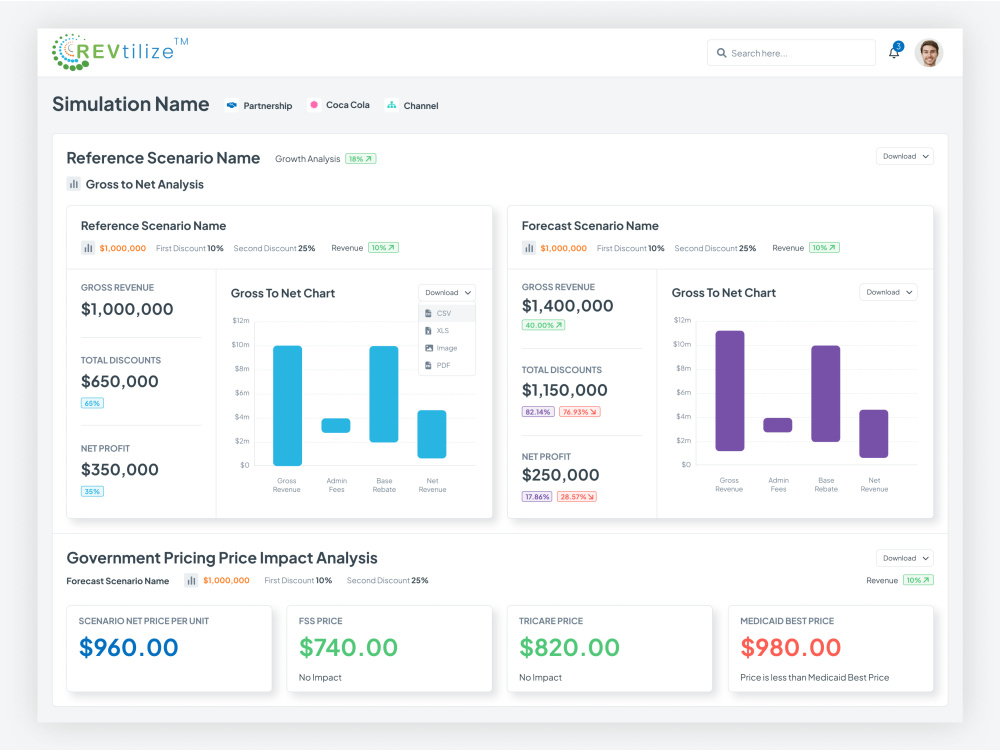Click the pink Coca Cola dot
1000x750 pixels.
(314, 105)
